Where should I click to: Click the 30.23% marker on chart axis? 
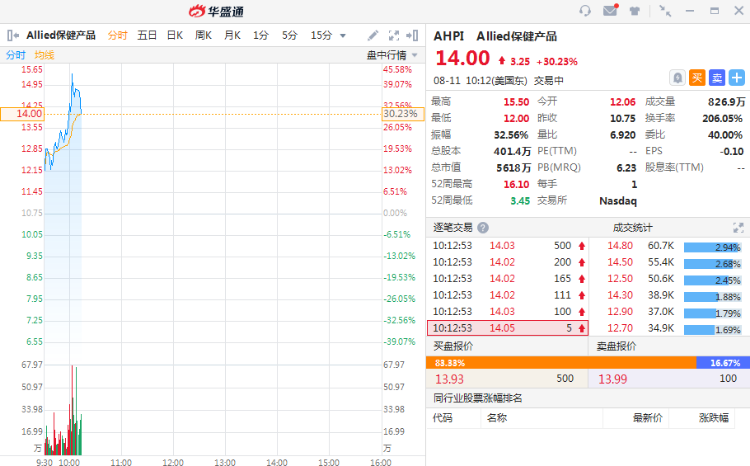pos(403,114)
